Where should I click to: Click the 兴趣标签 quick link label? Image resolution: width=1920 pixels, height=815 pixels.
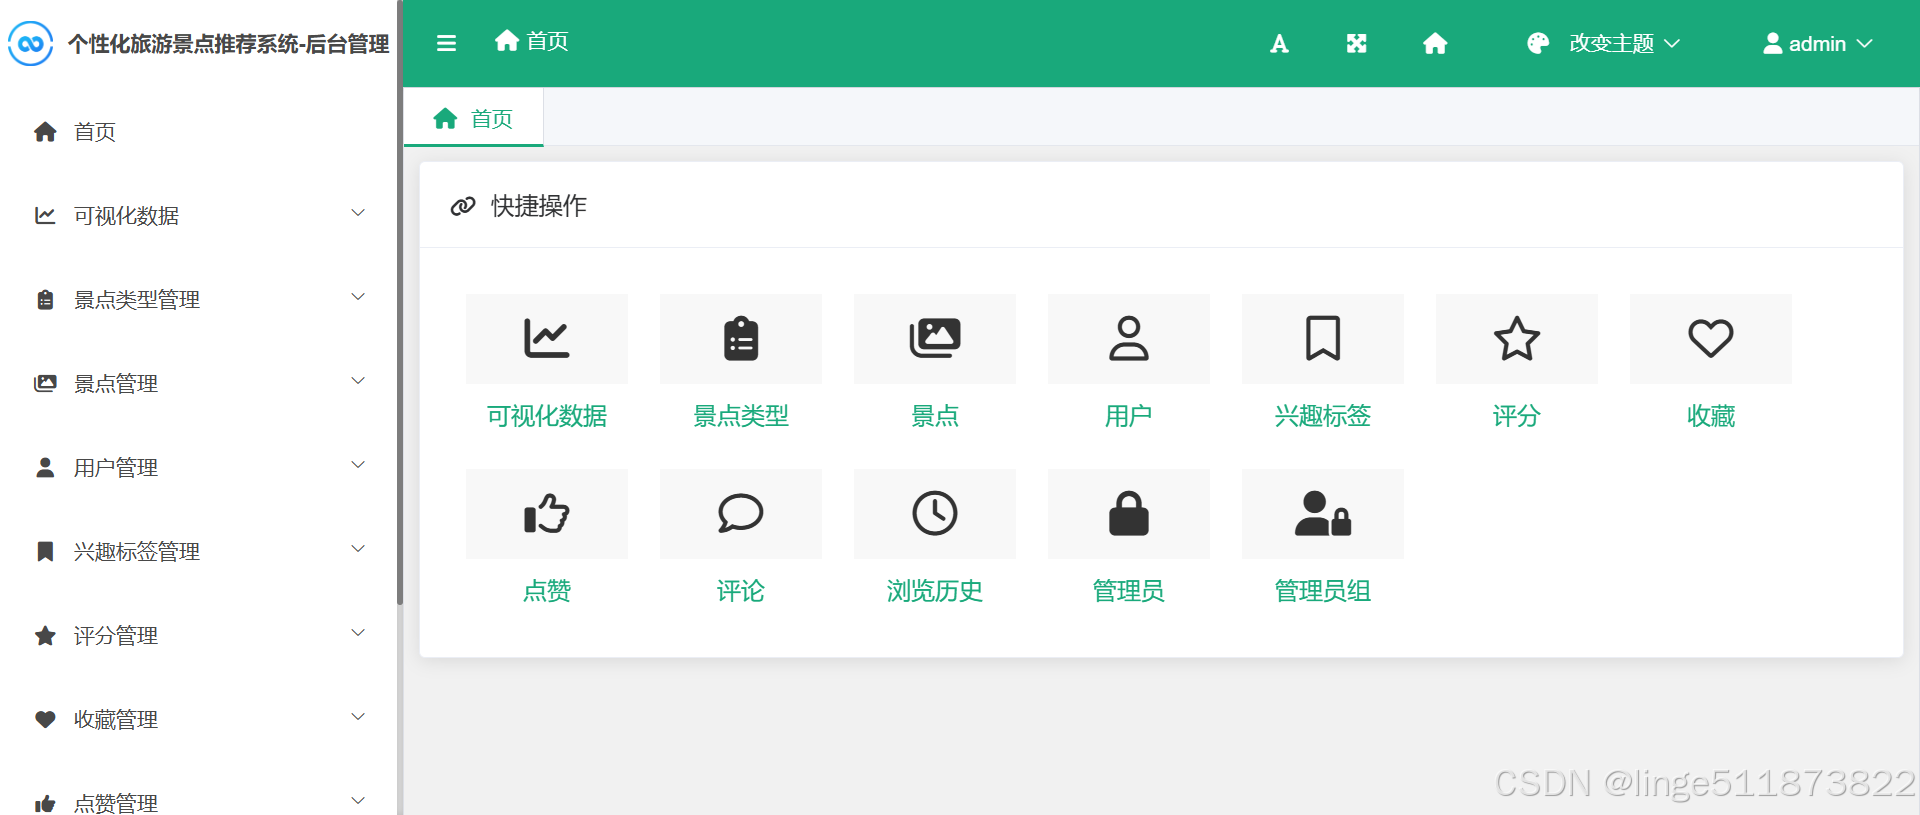[1323, 416]
